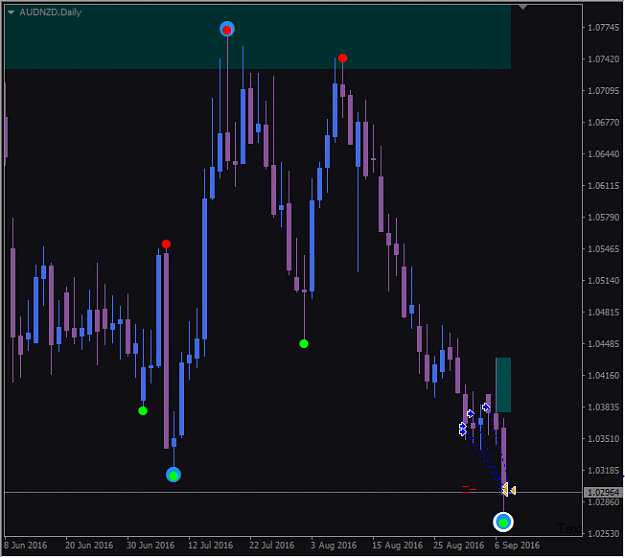625x558 pixels.
Task: Select the ringed green dot at July low
Action: click(173, 475)
